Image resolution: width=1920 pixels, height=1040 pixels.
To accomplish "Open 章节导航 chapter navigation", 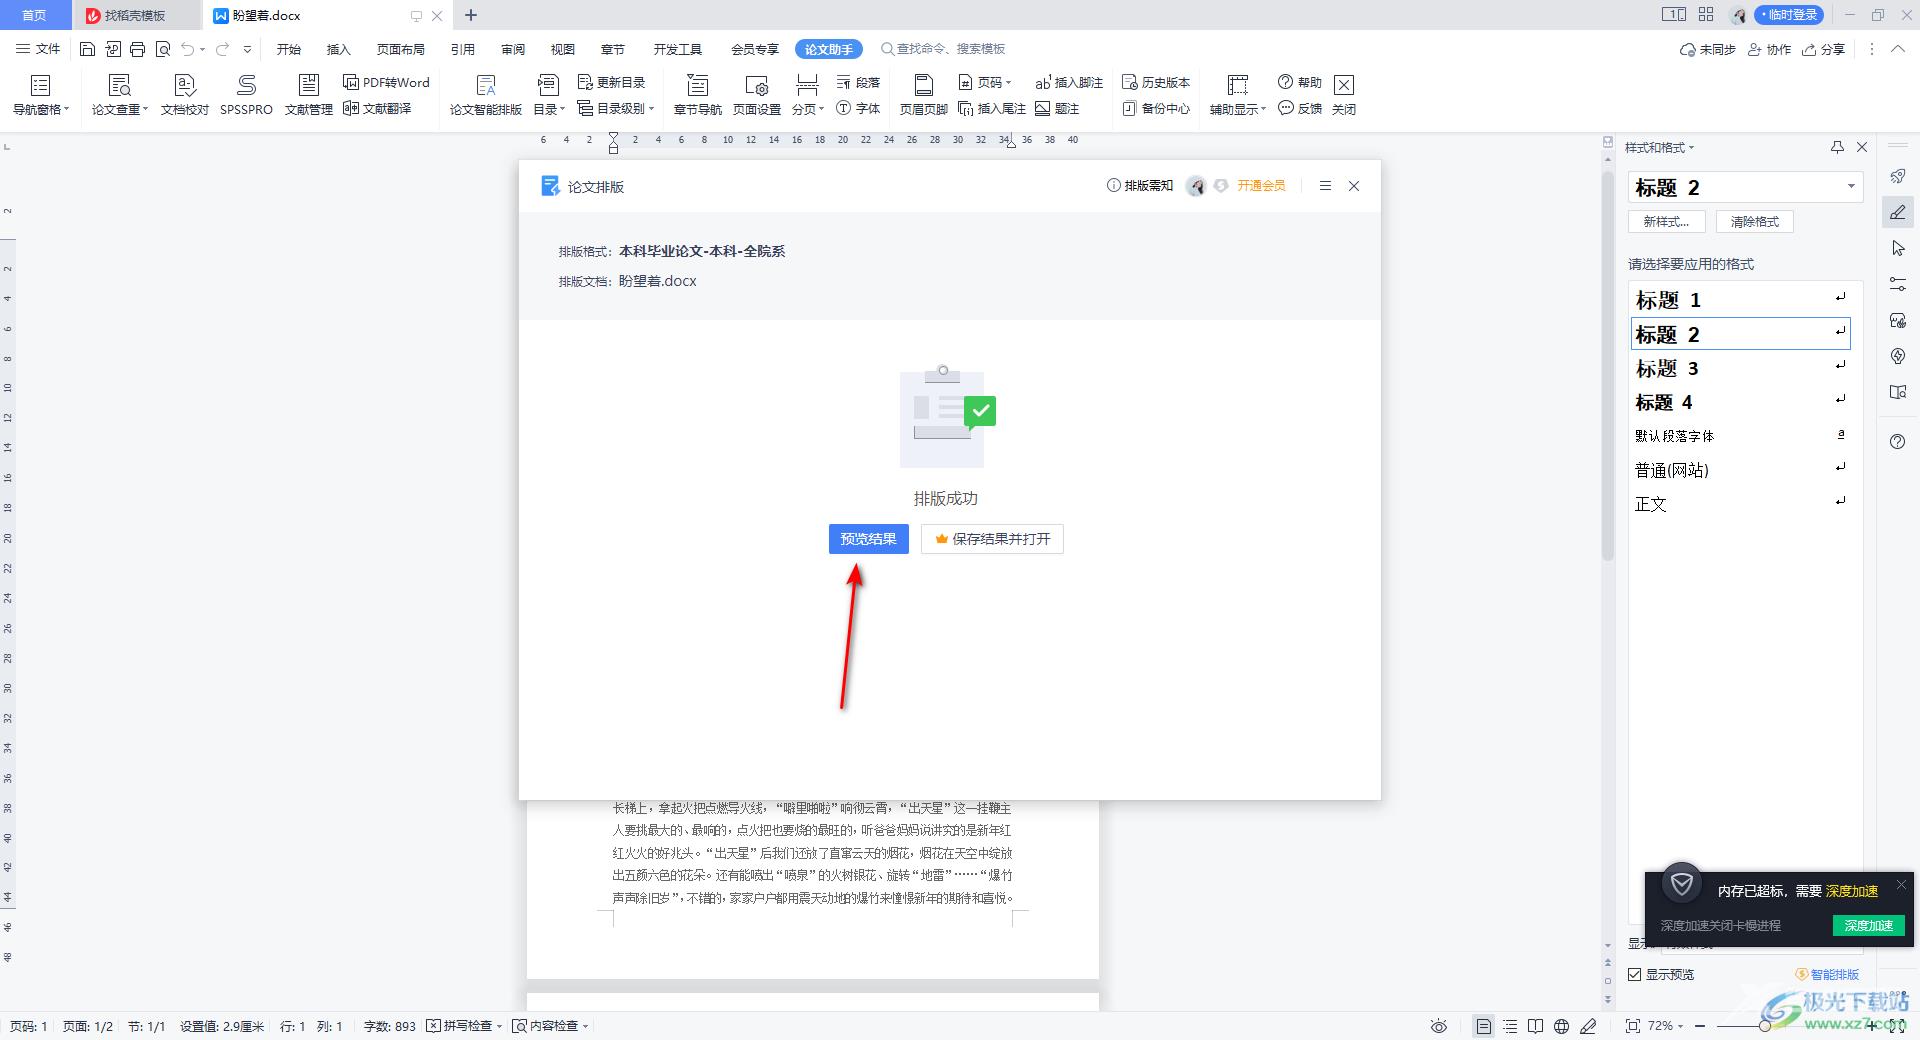I will [x=698, y=95].
